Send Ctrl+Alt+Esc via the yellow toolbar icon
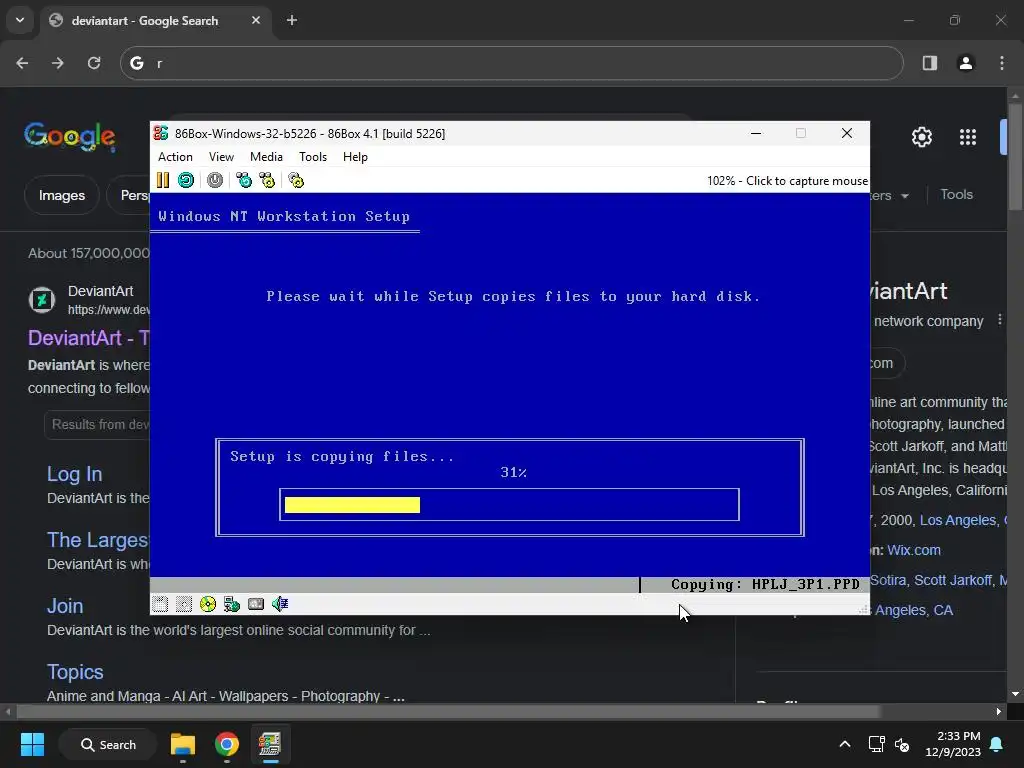1024x768 pixels. [267, 180]
